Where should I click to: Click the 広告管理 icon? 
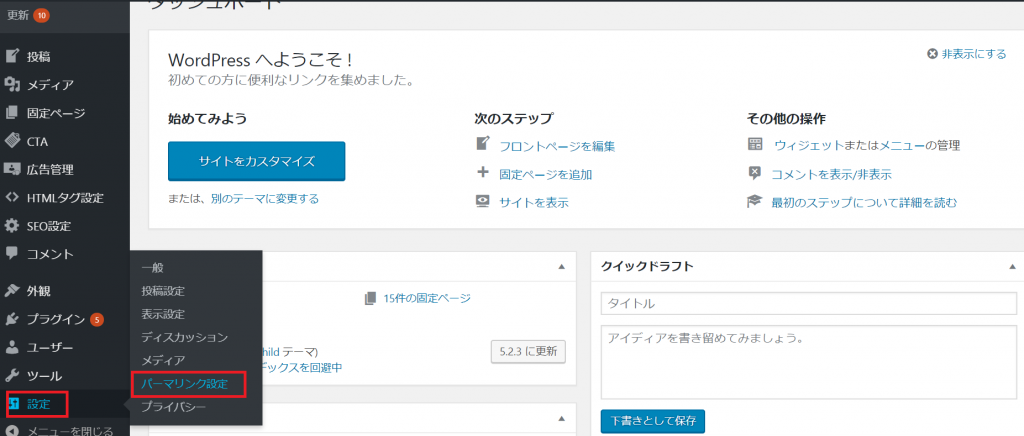click(x=12, y=169)
